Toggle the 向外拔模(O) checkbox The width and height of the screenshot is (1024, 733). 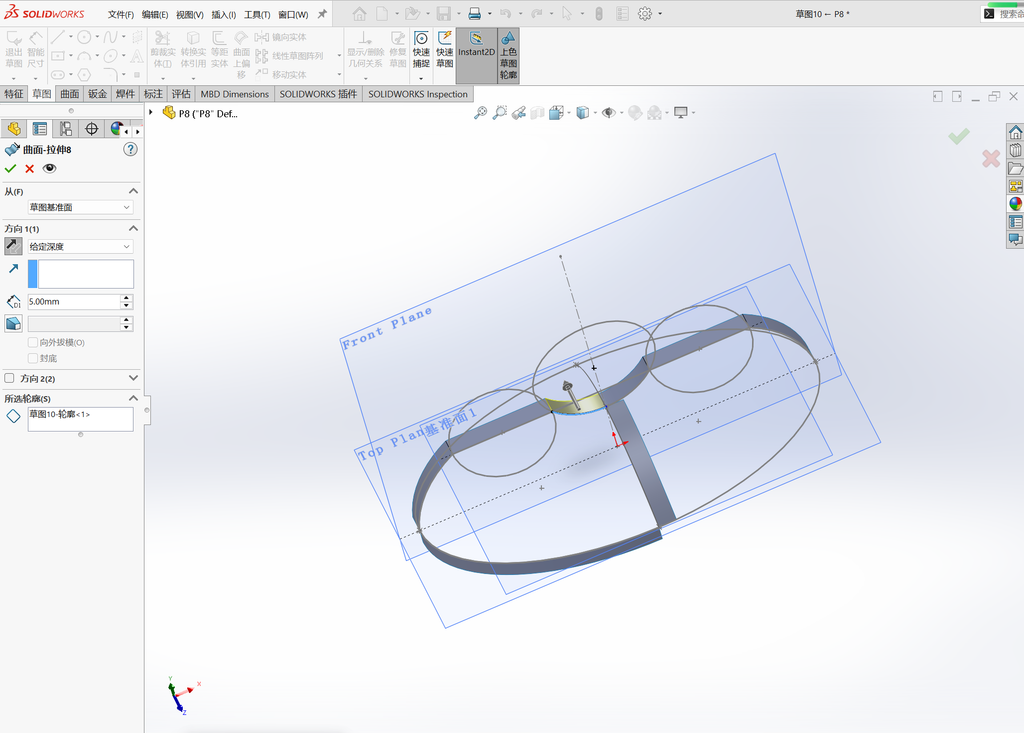coord(33,342)
